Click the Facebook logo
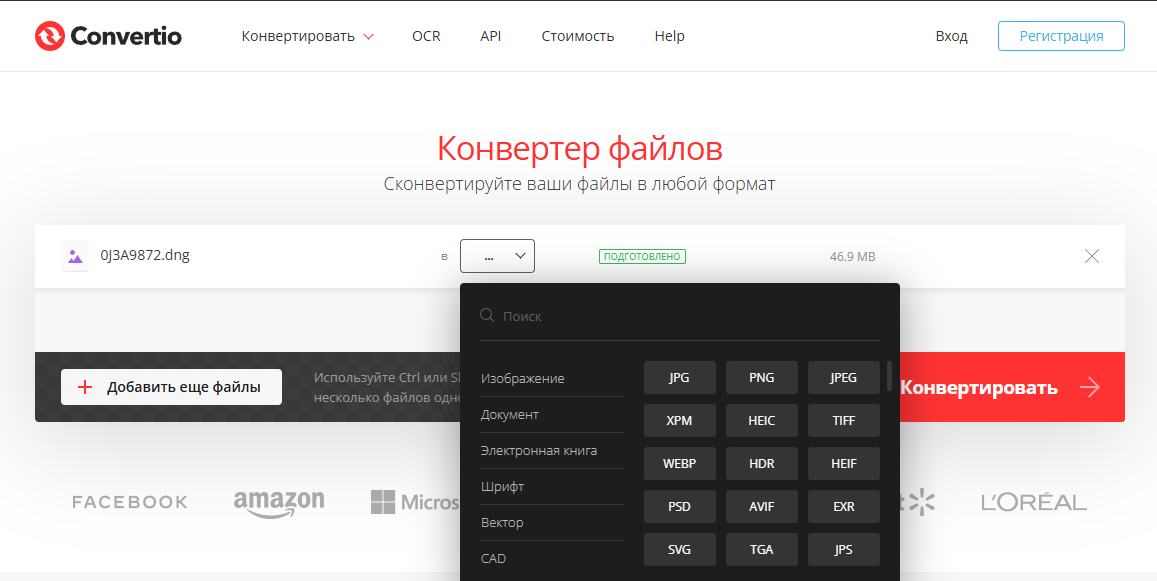The image size is (1157, 581). [130, 502]
